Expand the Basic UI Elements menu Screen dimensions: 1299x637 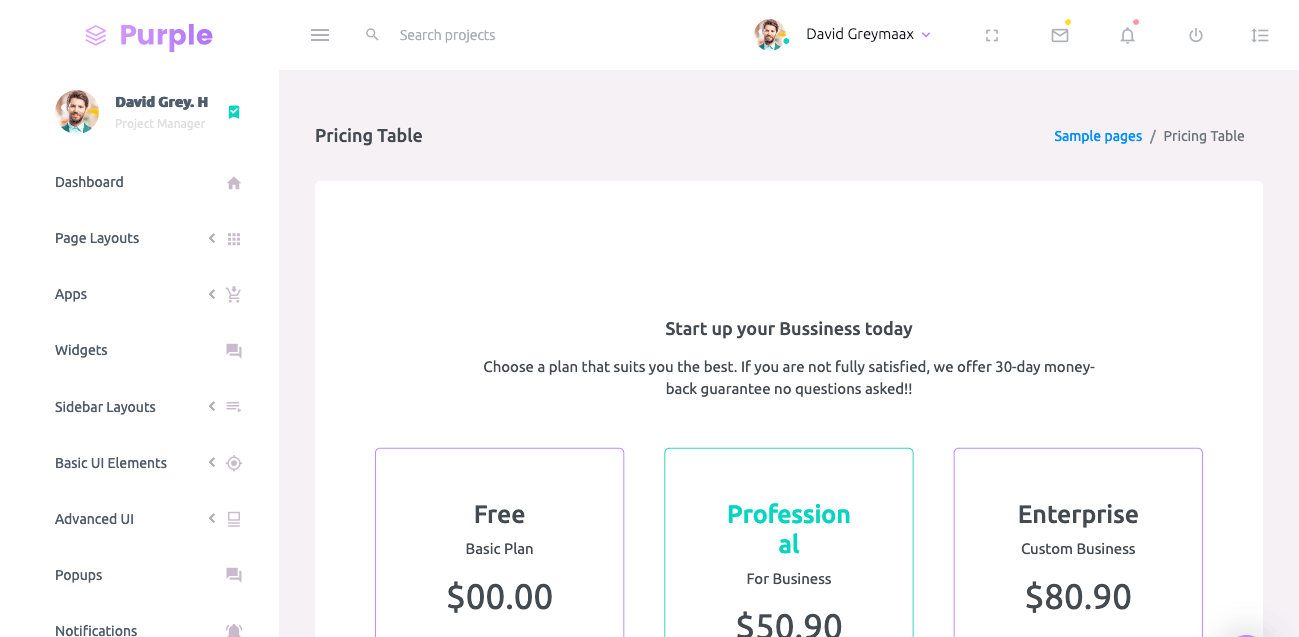[111, 463]
